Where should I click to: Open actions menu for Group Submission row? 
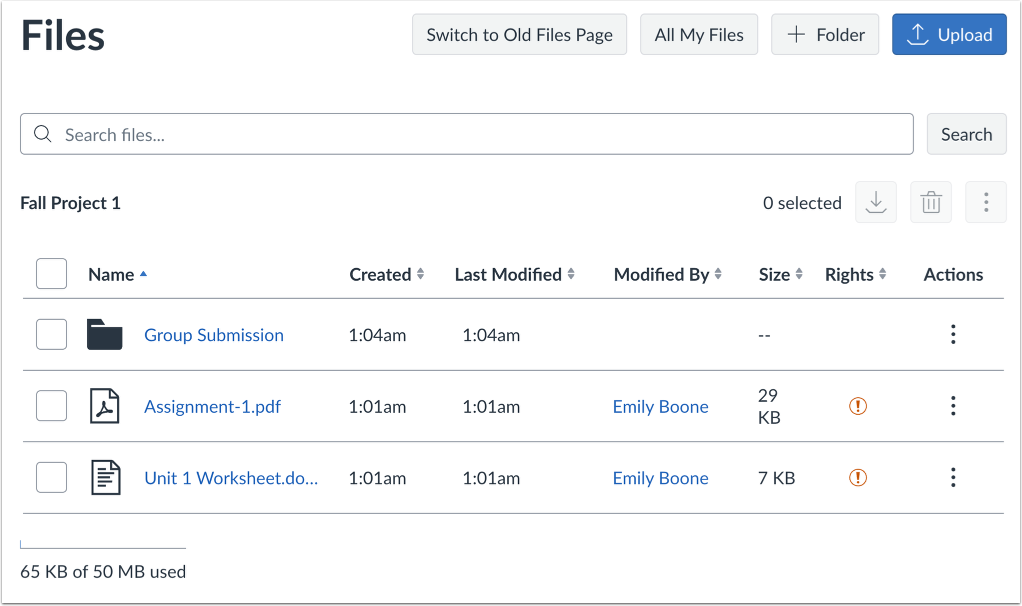click(953, 334)
